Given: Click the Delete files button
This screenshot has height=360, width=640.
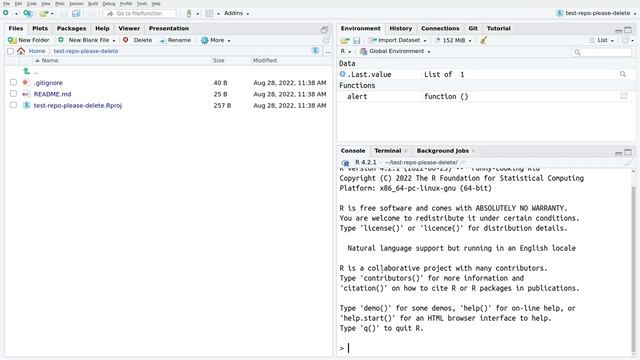Looking at the screenshot, I should tap(138, 40).
